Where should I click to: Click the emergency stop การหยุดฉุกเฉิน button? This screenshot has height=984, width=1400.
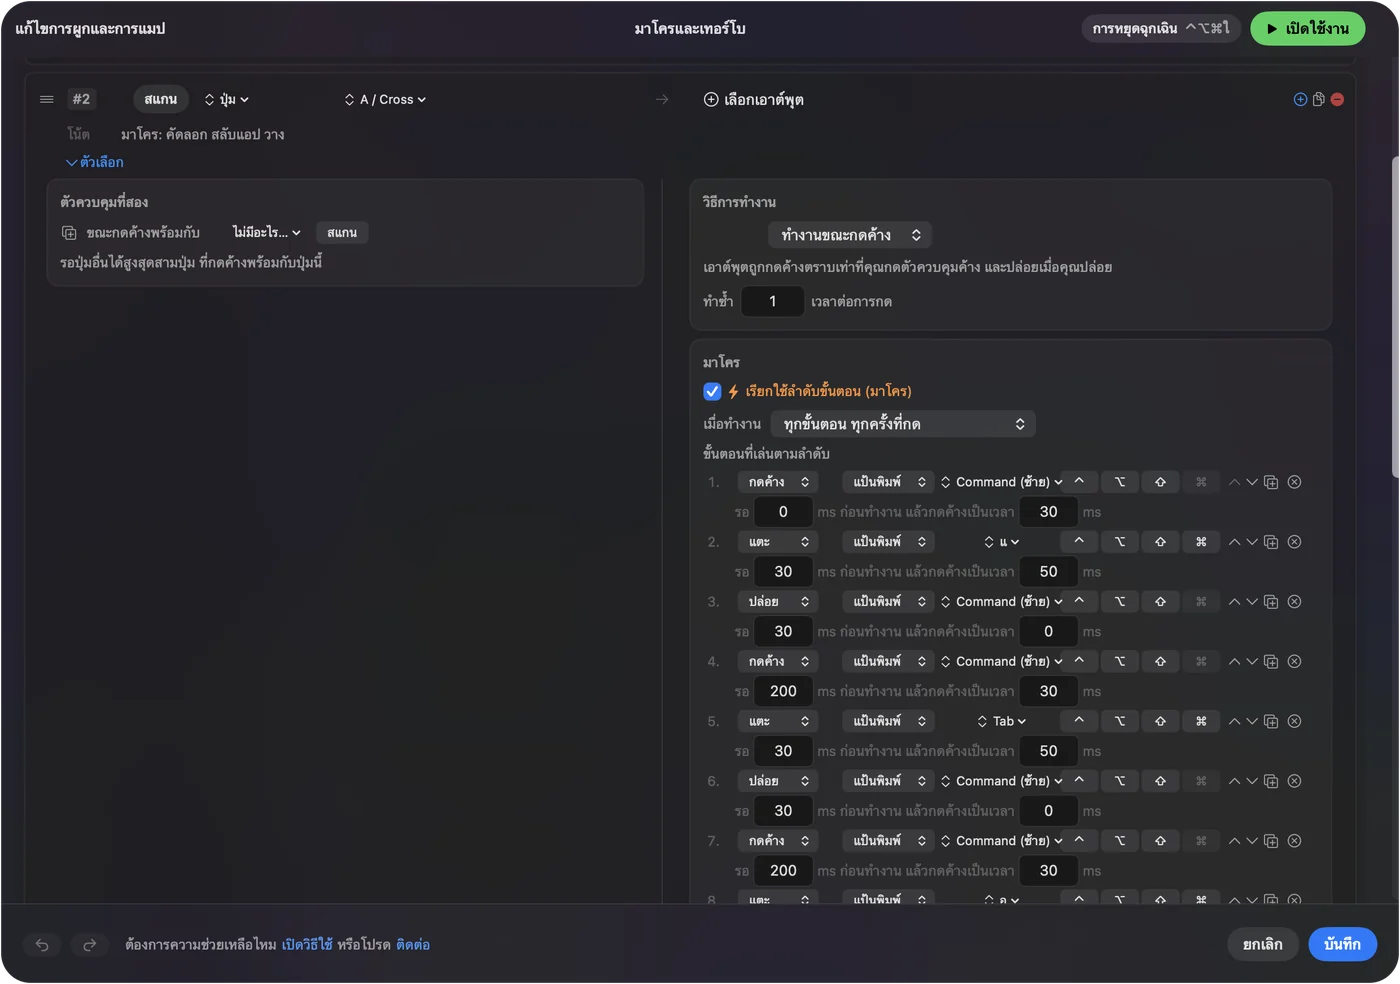click(x=1161, y=28)
